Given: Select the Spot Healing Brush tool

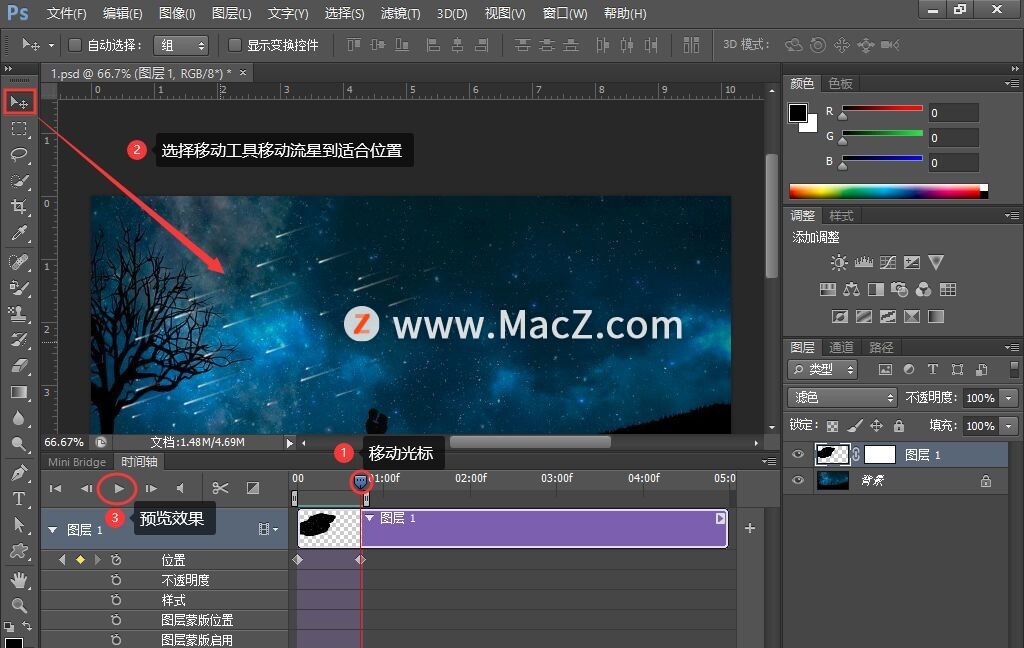Looking at the screenshot, I should tap(19, 261).
